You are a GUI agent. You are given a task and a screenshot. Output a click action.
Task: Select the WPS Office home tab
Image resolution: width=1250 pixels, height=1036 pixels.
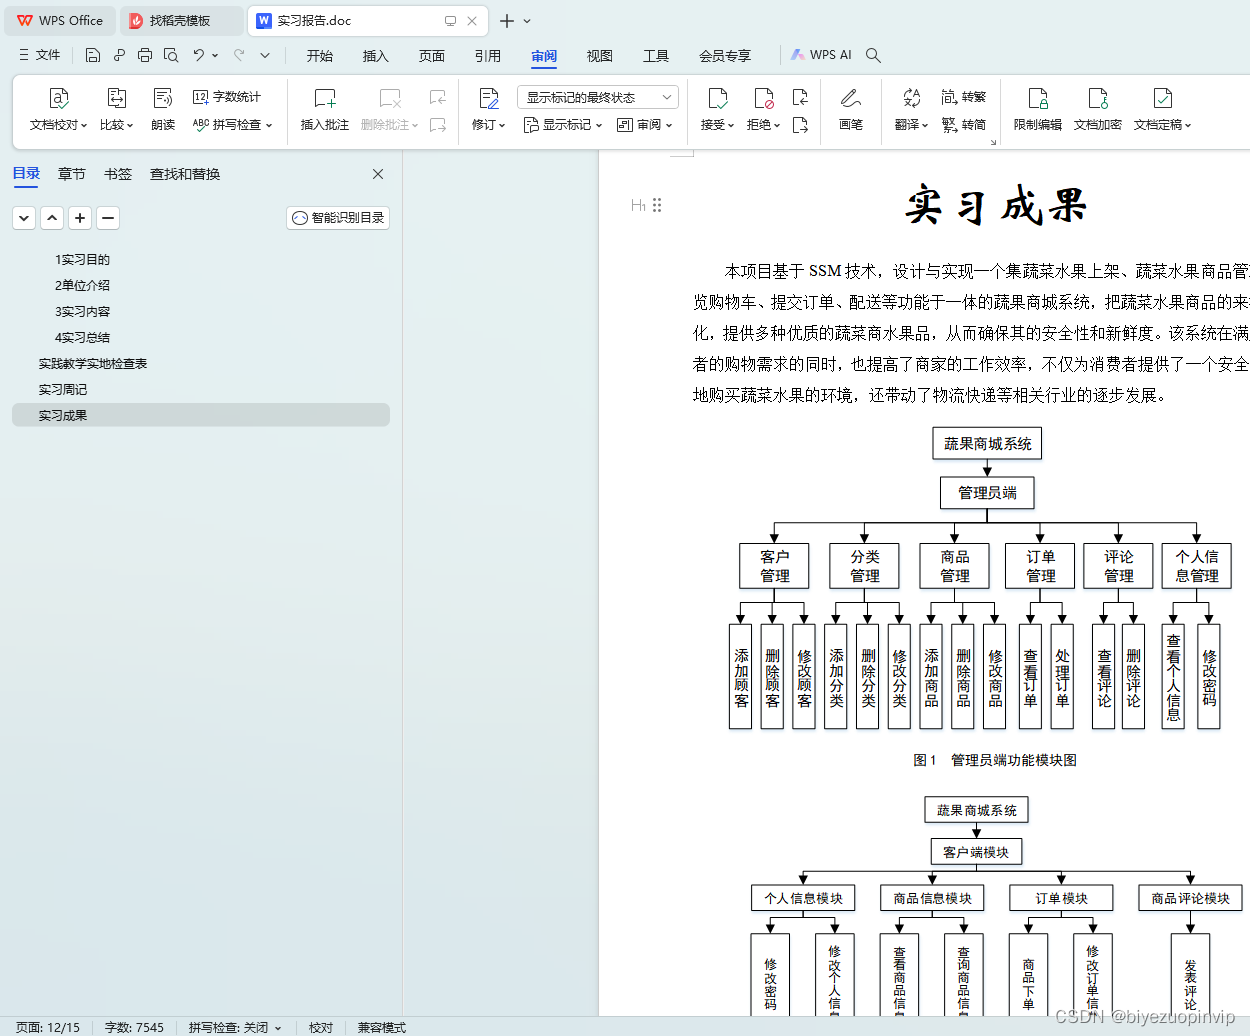pos(60,20)
